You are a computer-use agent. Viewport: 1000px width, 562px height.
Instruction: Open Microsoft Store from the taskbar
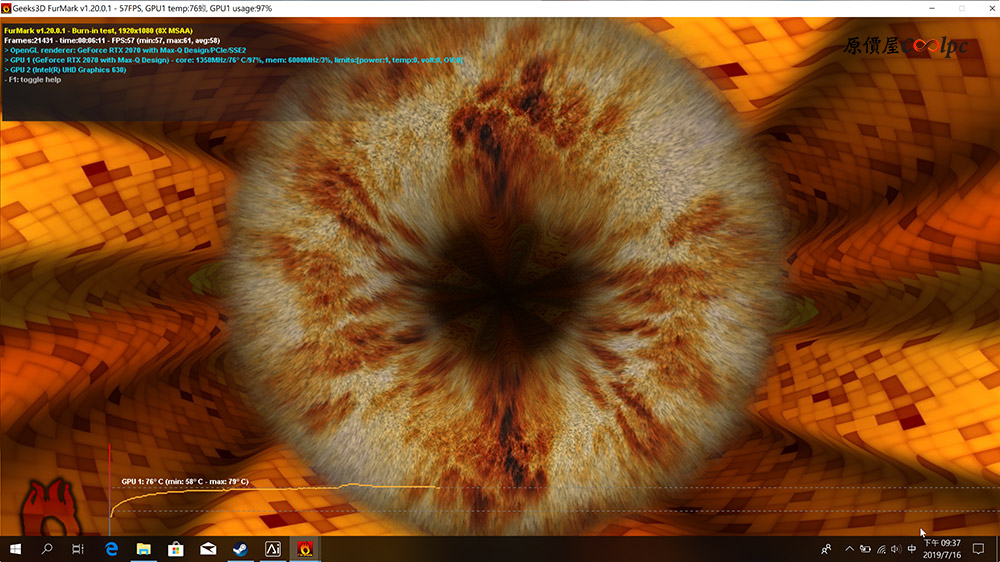tap(176, 549)
